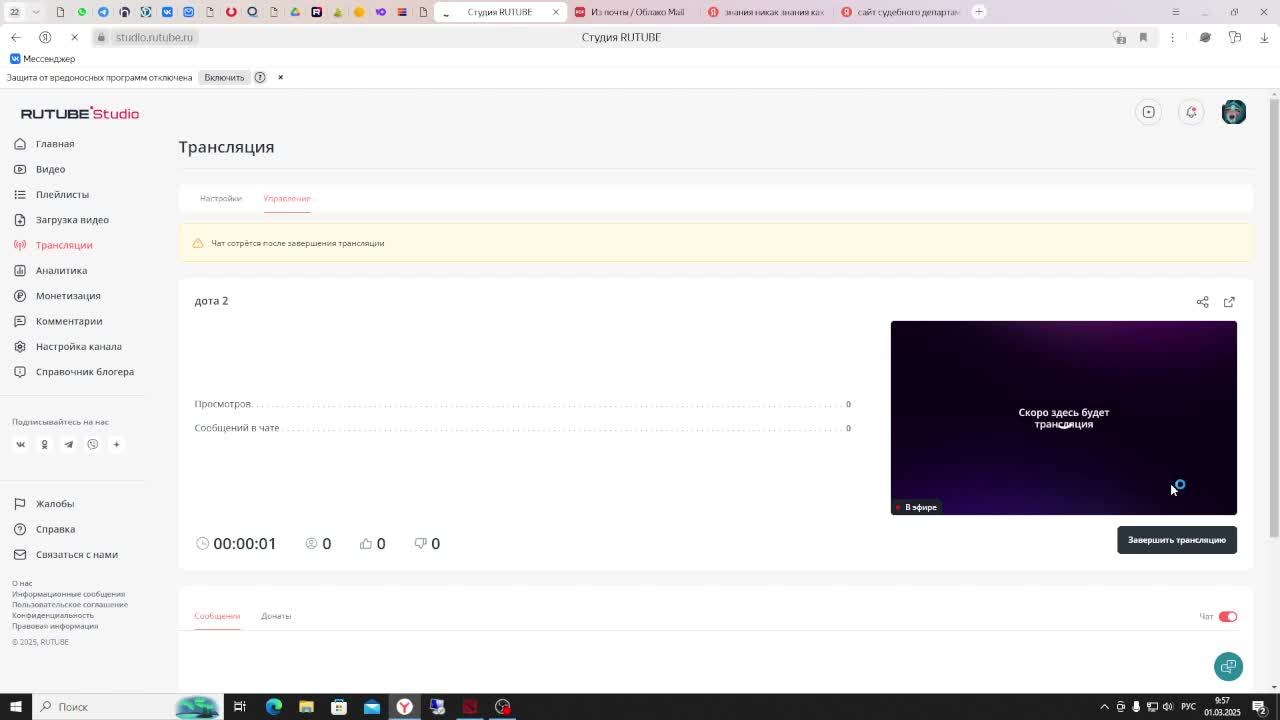Switch to the Донаты tab
1280x720 pixels.
tap(276, 616)
